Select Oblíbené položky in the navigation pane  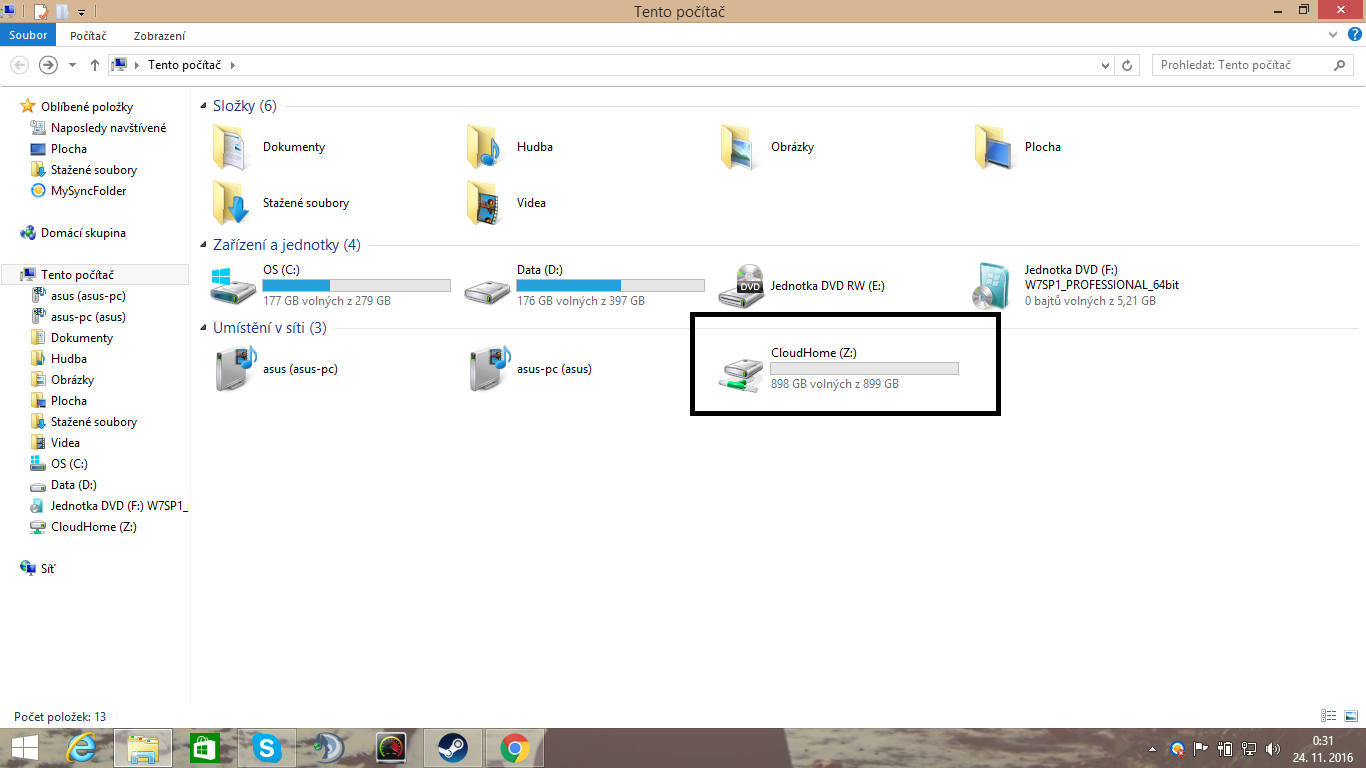87,107
